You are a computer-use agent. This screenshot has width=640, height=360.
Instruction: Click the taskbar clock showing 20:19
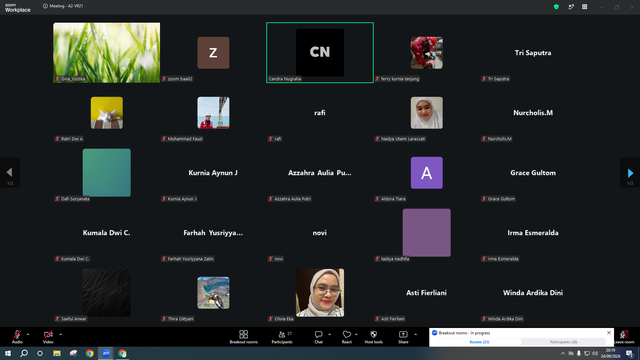click(610, 353)
